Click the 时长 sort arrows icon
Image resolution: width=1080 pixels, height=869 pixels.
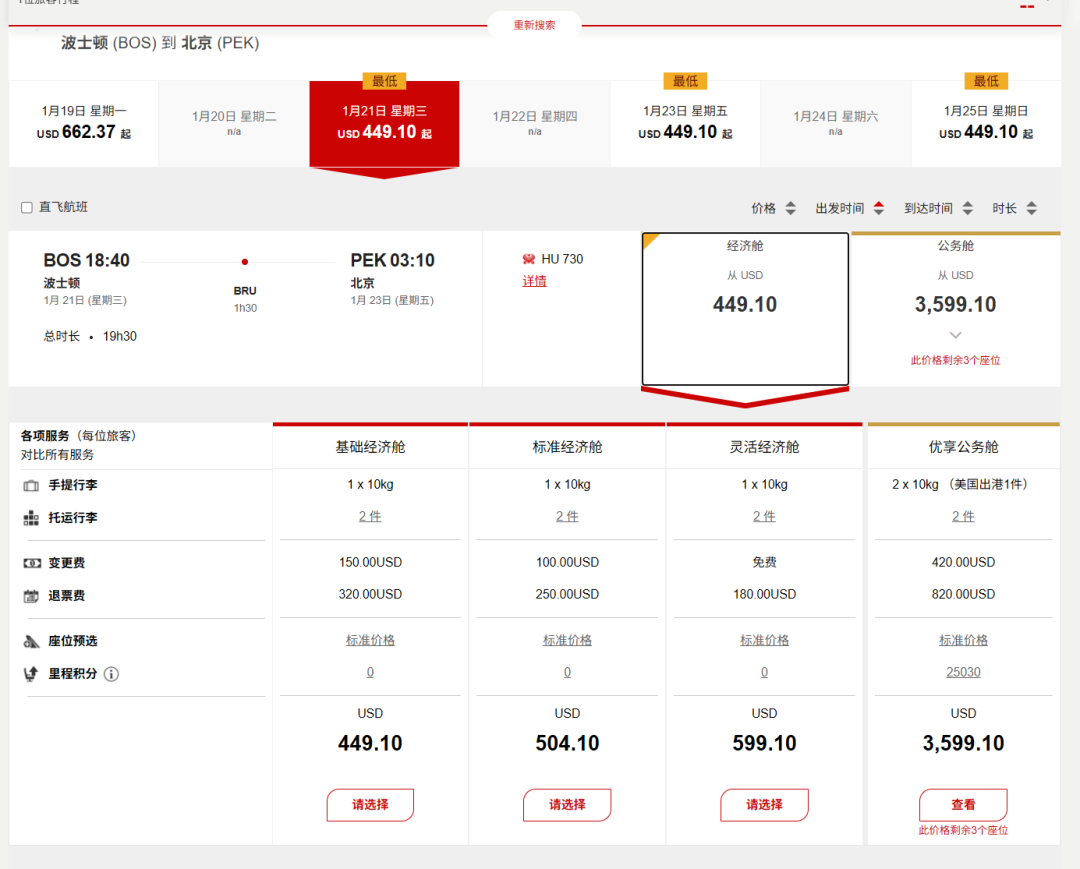1031,208
